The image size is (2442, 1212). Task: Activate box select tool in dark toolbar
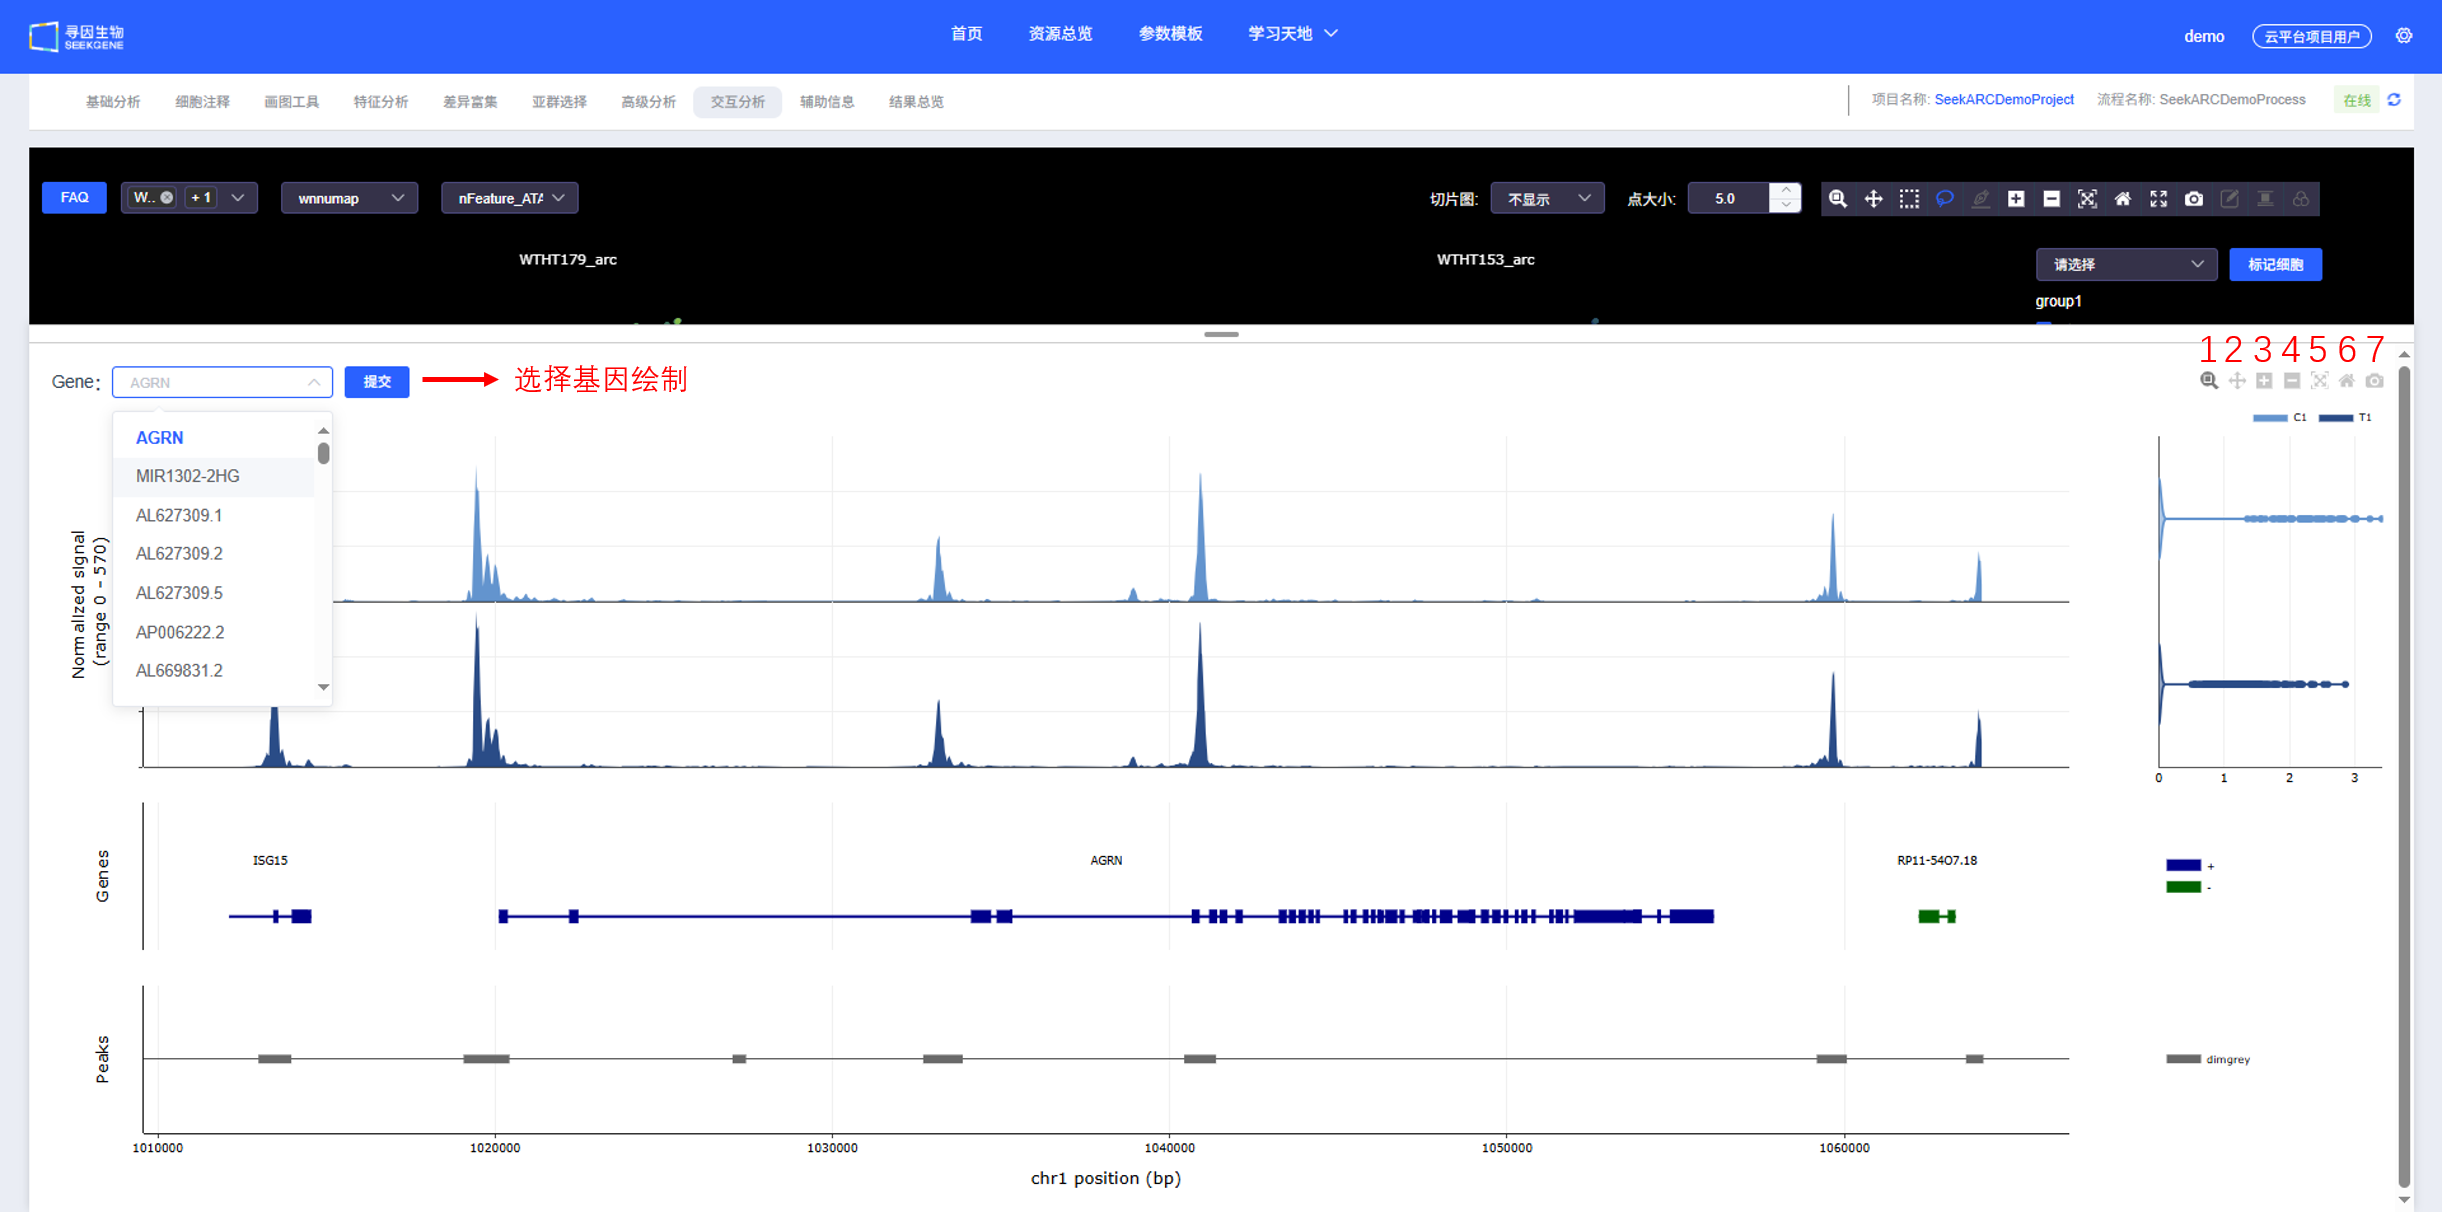point(1909,198)
